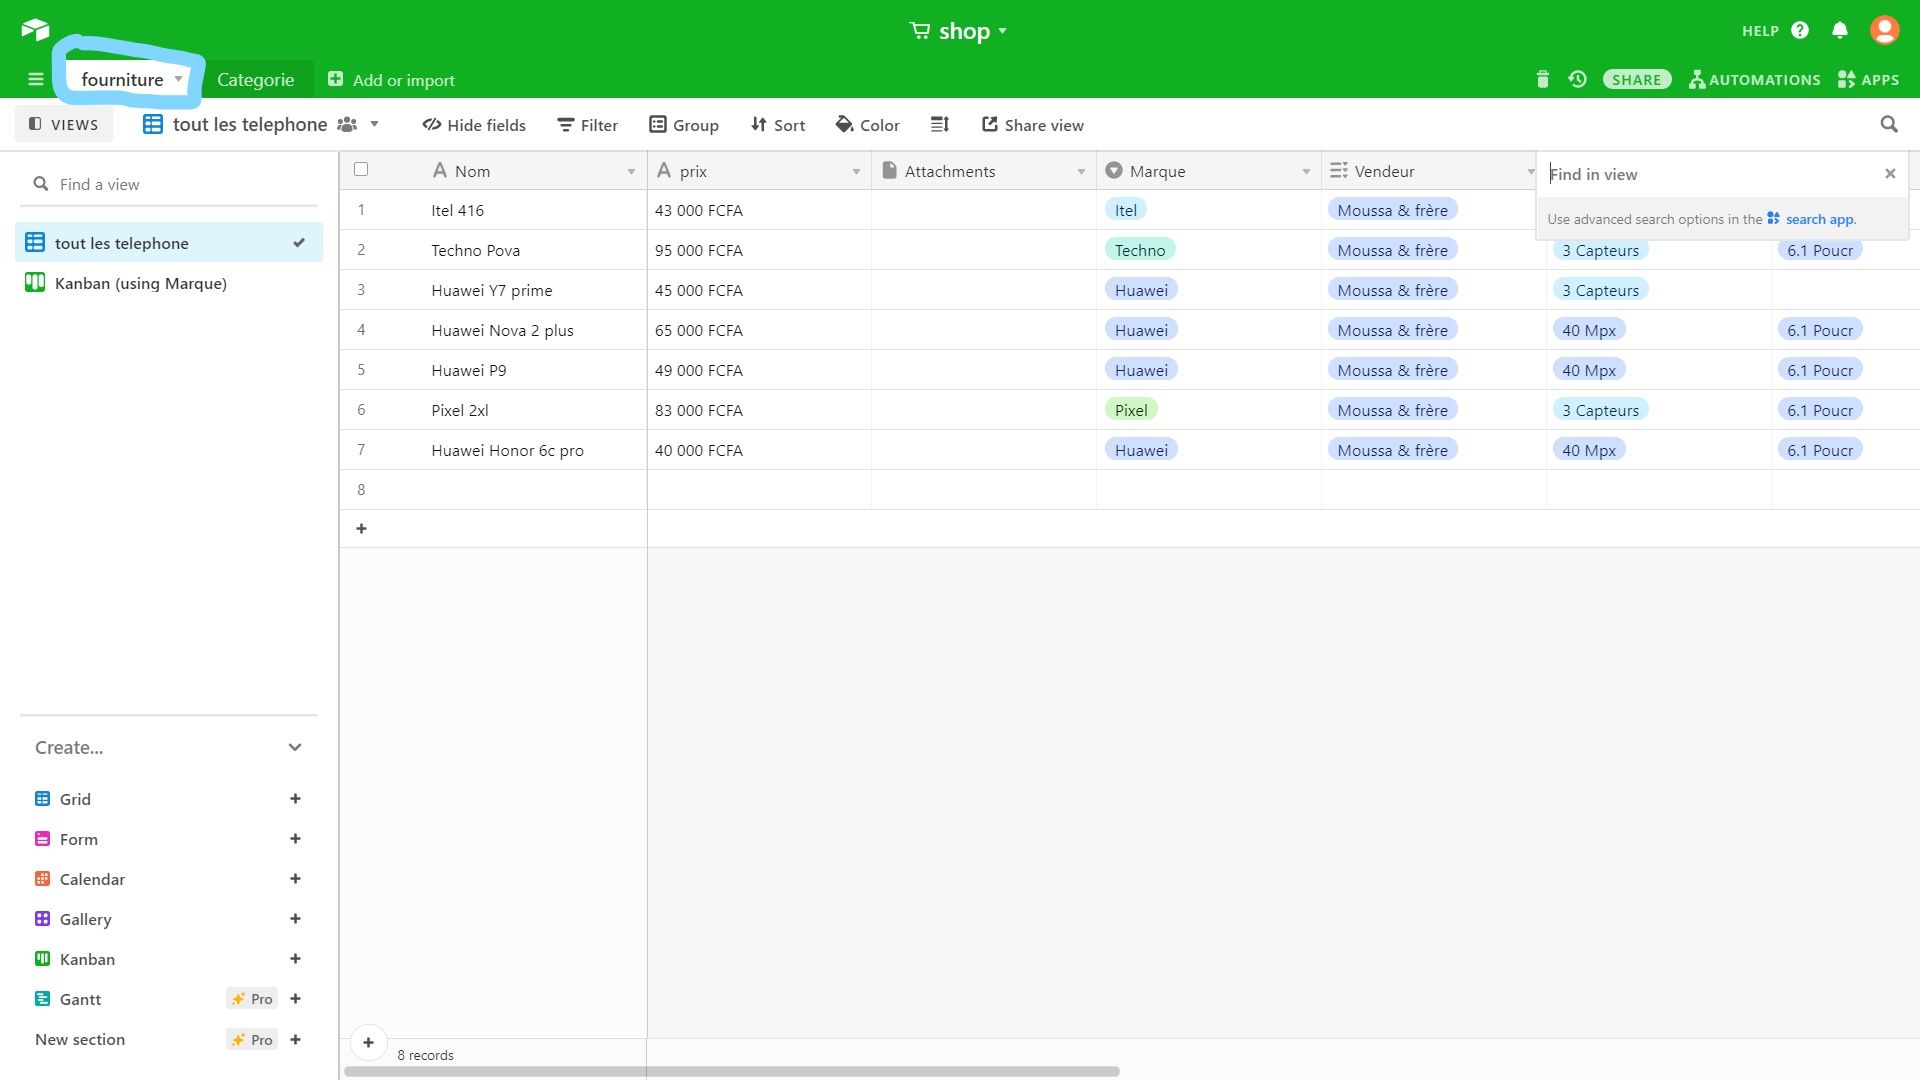Open Hide fields options
This screenshot has height=1080, width=1920.
coord(474,125)
